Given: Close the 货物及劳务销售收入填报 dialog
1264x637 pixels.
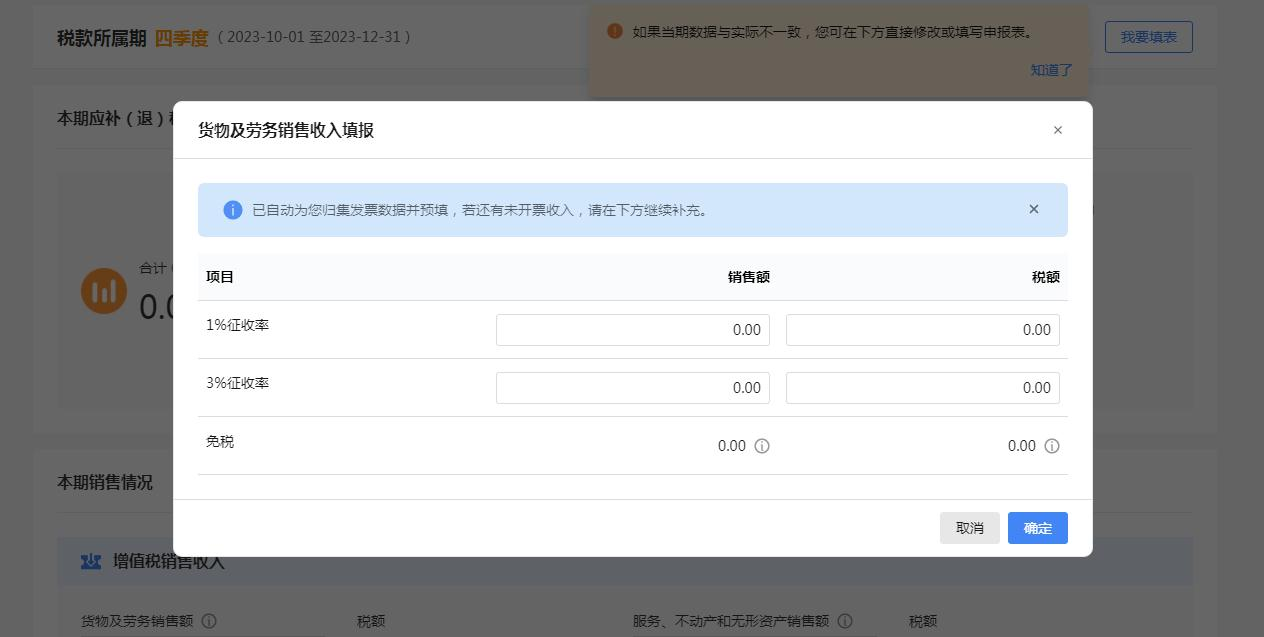Looking at the screenshot, I should [x=1057, y=130].
